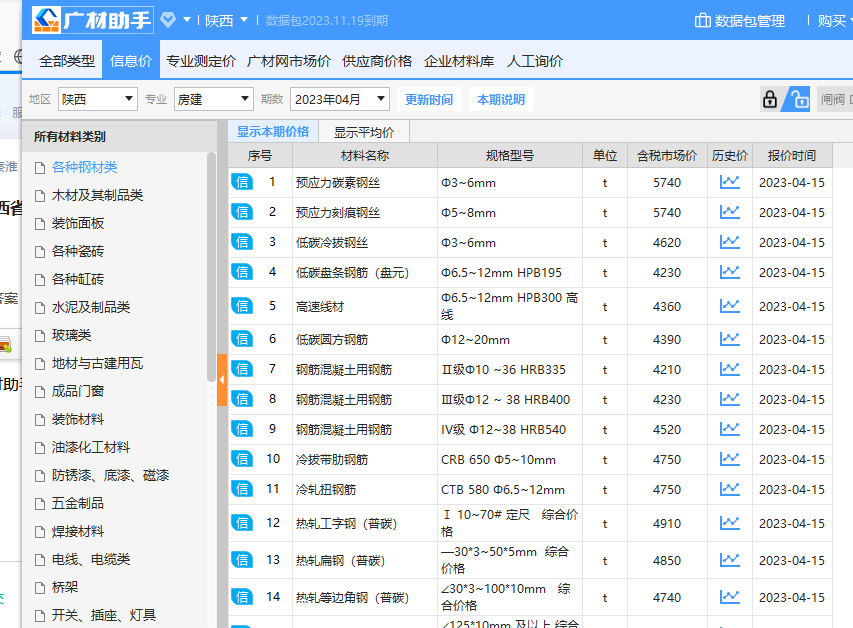
Task: Select 水泥及制品类 category
Action: coord(90,307)
